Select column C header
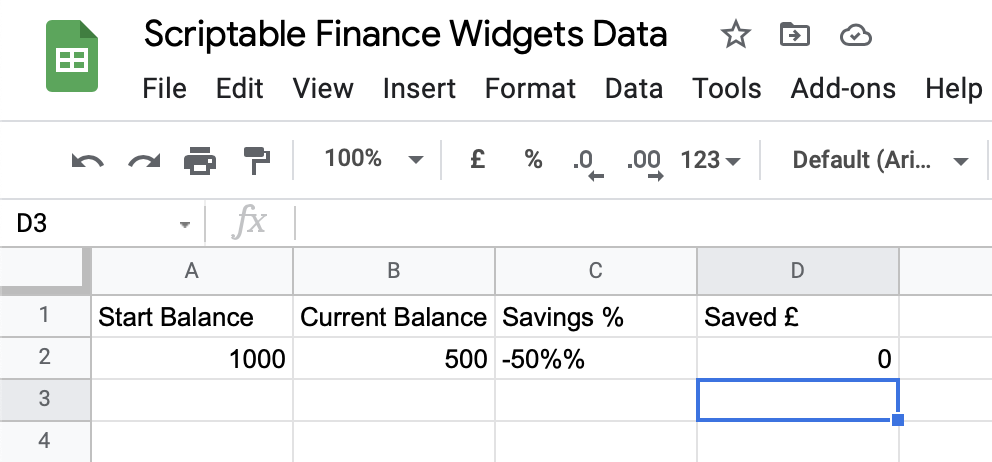The image size is (992, 462). [x=595, y=270]
